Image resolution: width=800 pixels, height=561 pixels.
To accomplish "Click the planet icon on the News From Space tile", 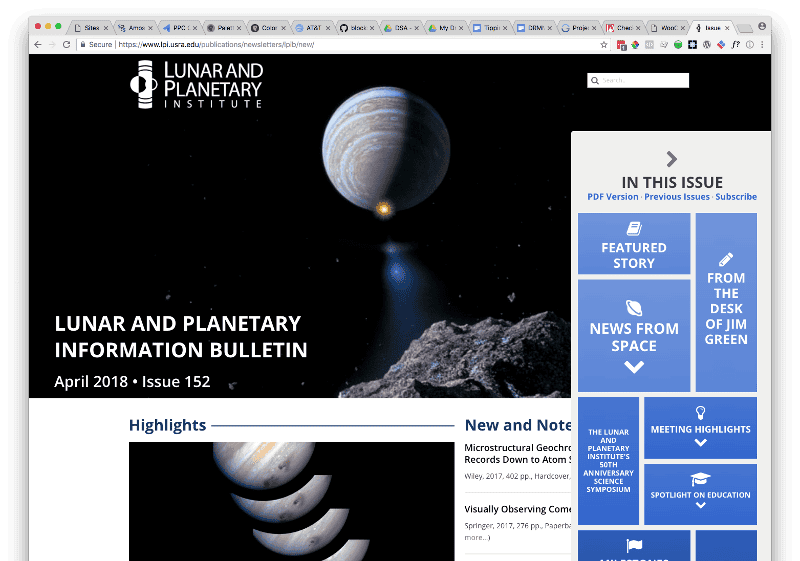I will (x=634, y=308).
